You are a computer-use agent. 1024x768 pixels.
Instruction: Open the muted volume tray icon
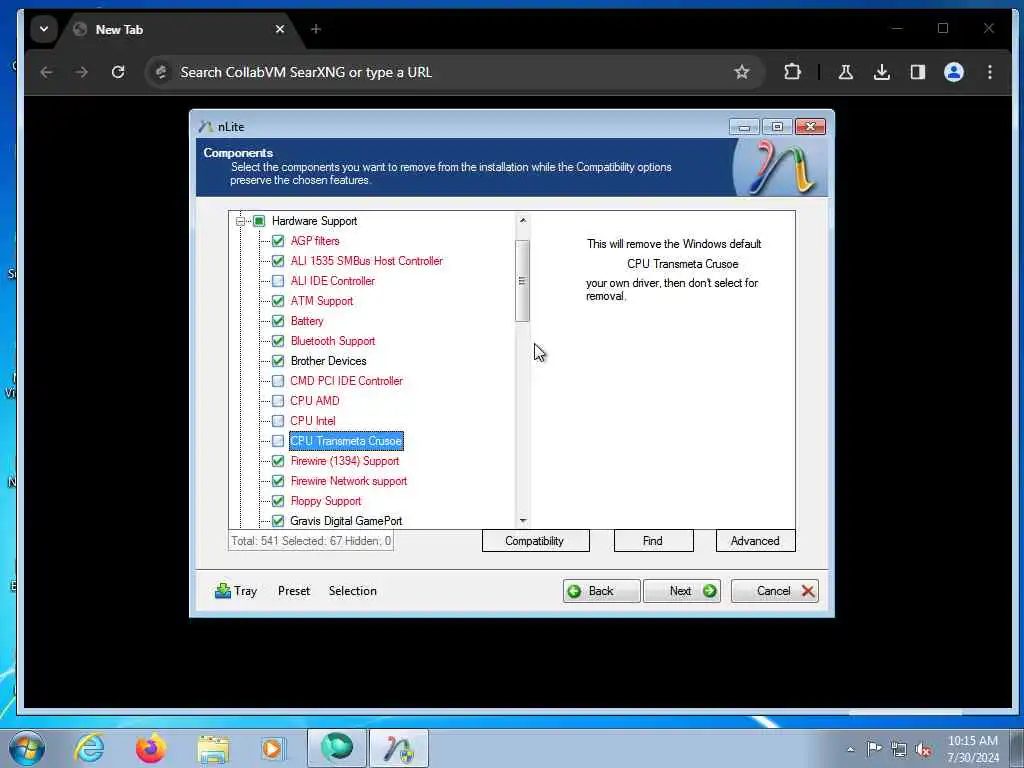tap(923, 750)
